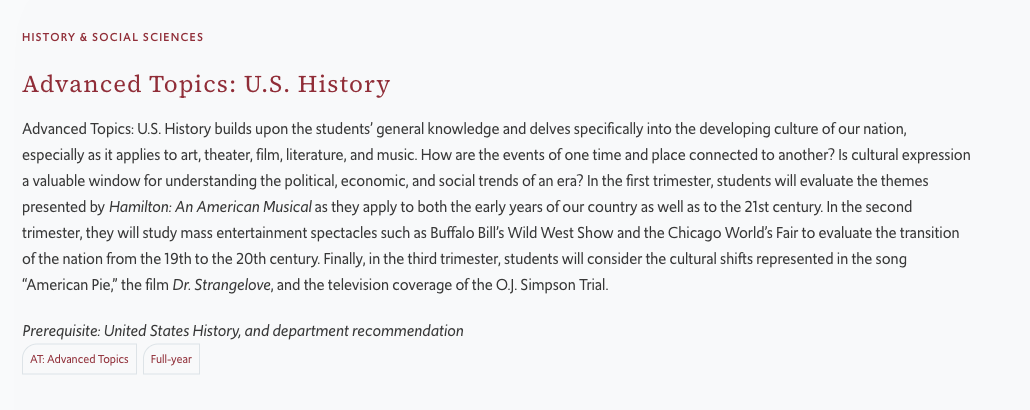Click the History & Social Sciences category label

click(112, 37)
